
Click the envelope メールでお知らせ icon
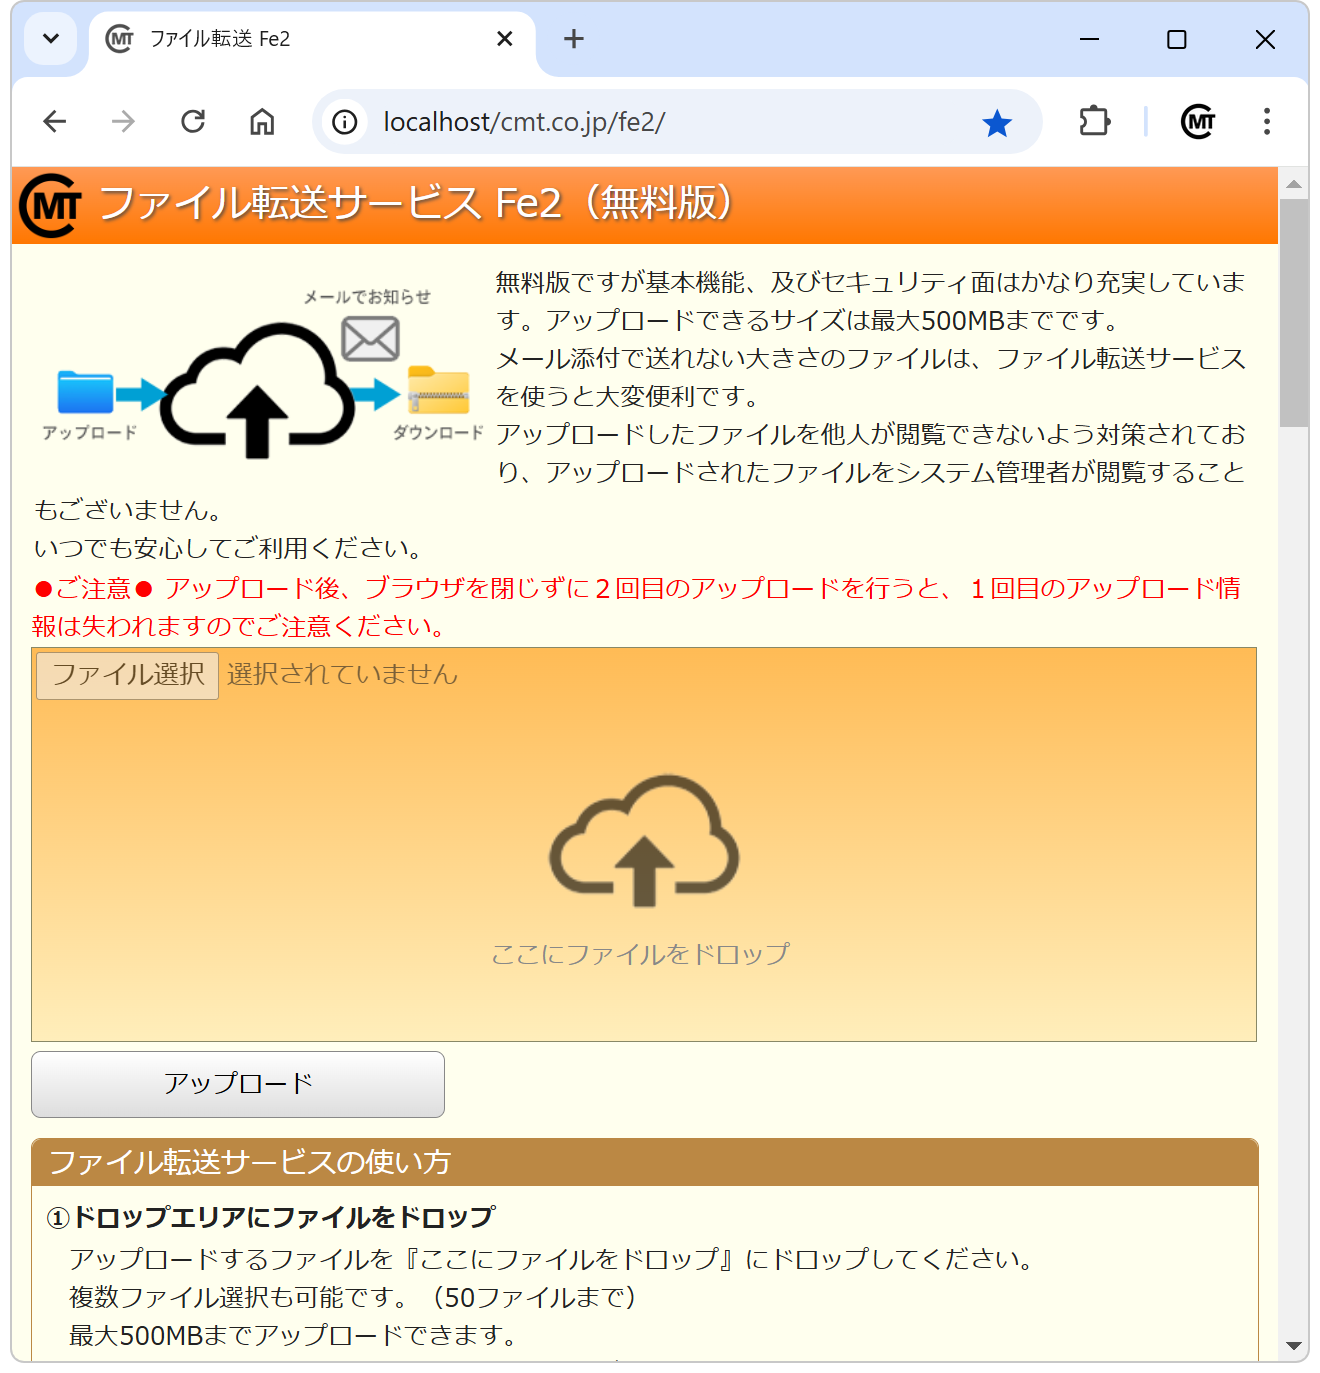pyautogui.click(x=371, y=339)
